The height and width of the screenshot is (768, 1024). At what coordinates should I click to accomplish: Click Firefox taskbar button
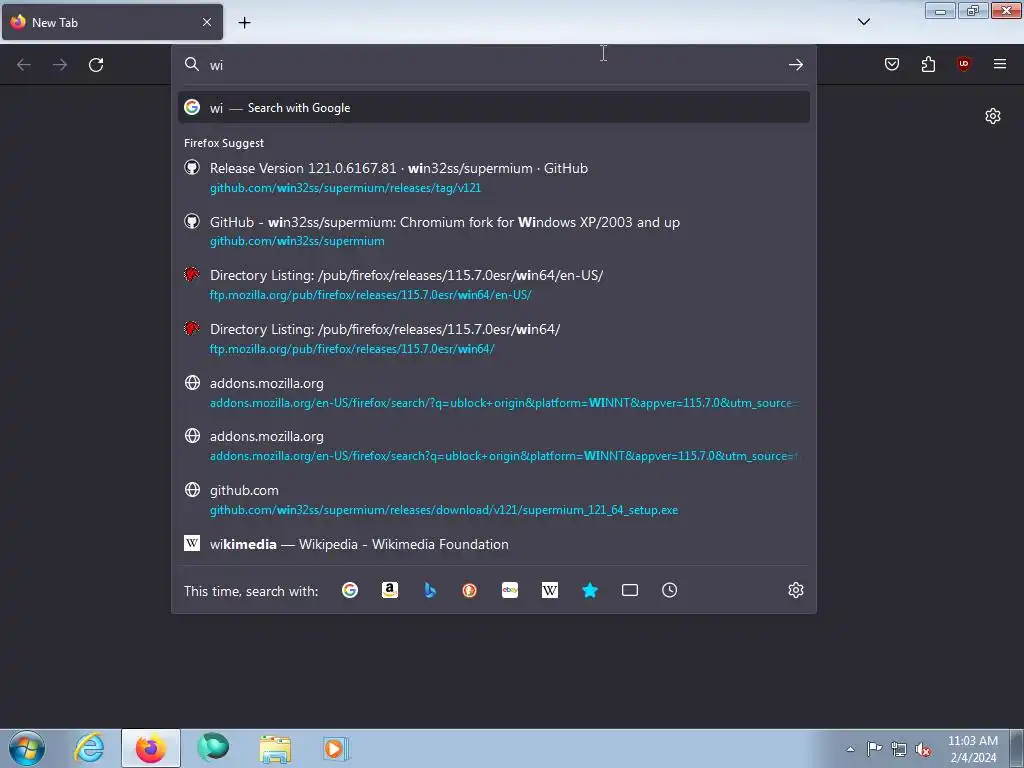click(x=151, y=748)
